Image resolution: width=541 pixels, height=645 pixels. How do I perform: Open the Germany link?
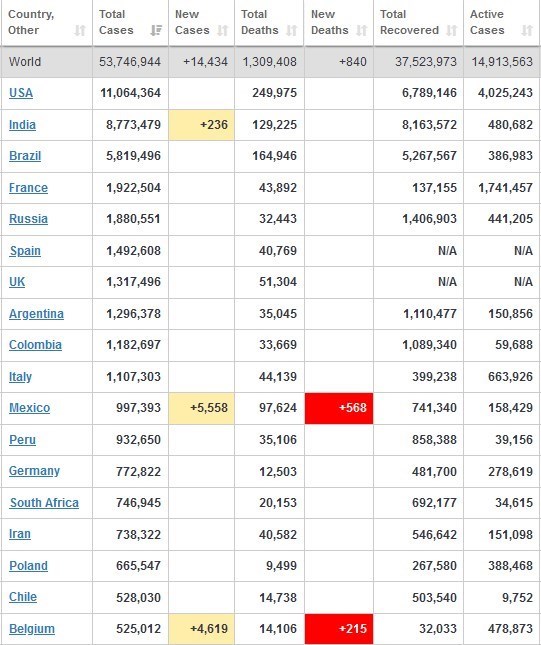pyautogui.click(x=35, y=471)
